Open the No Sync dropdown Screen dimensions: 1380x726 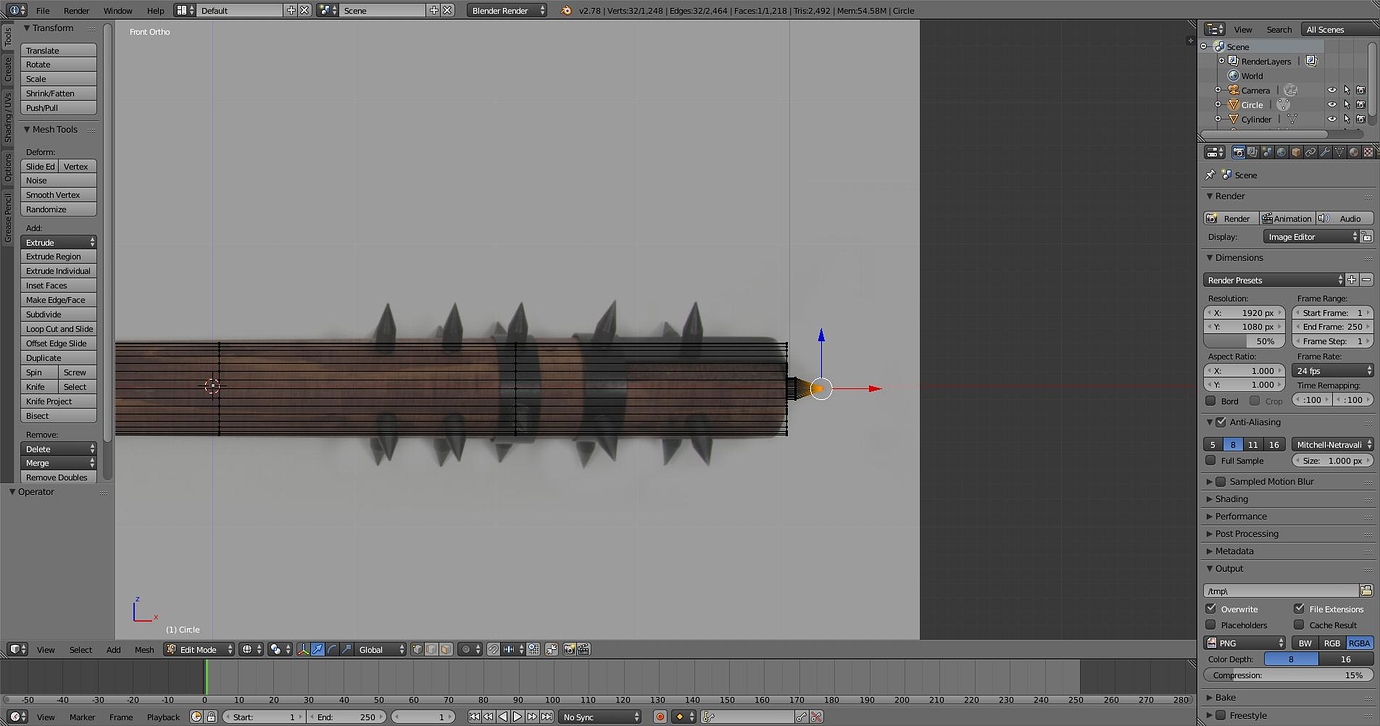click(600, 717)
